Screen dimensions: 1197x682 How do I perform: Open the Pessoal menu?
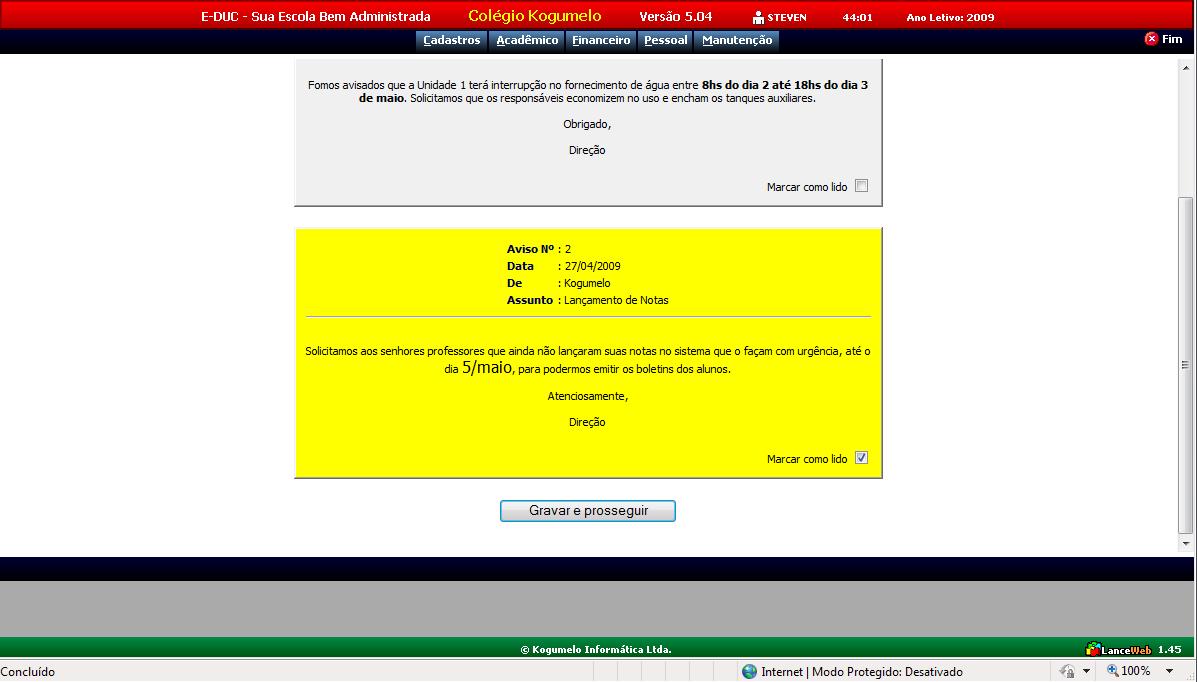pyautogui.click(x=665, y=40)
